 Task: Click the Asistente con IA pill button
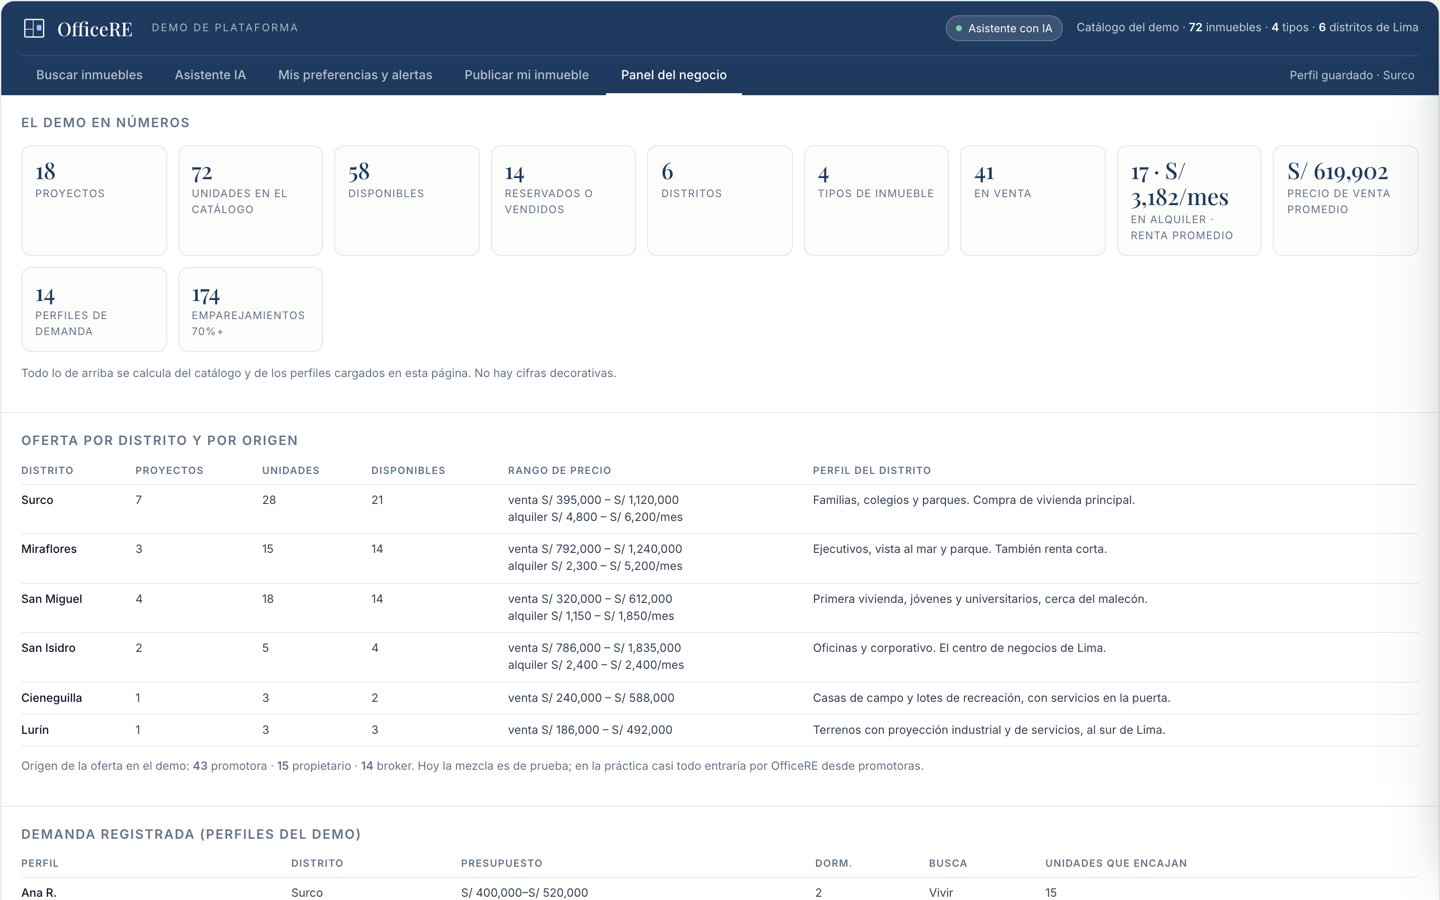click(1004, 28)
